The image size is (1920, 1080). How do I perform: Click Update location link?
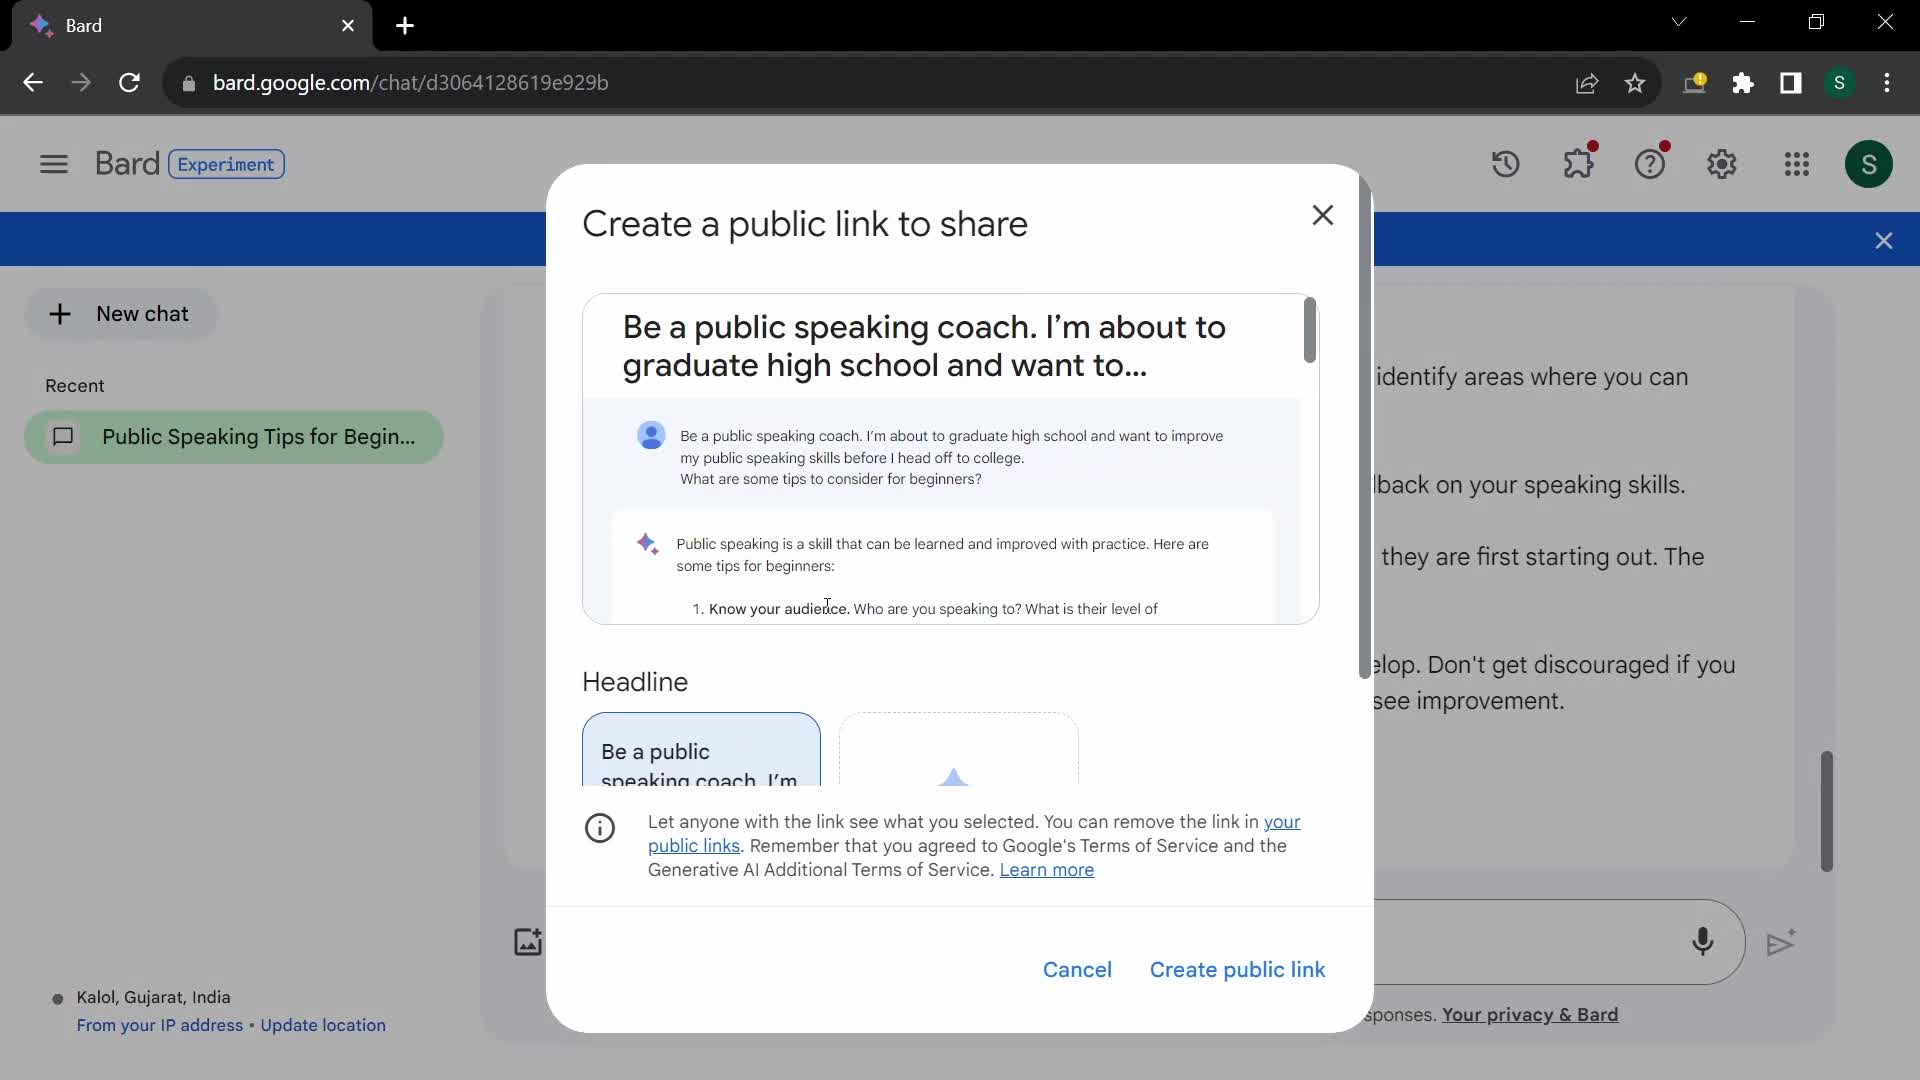pos(323,1025)
